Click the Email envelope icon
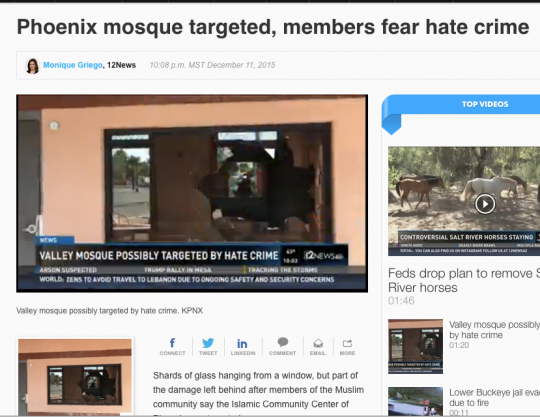 pos(318,346)
